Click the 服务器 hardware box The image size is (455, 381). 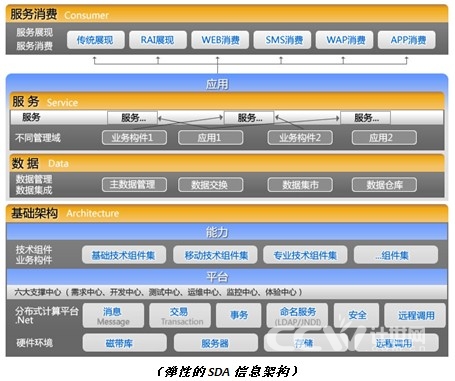tap(216, 343)
